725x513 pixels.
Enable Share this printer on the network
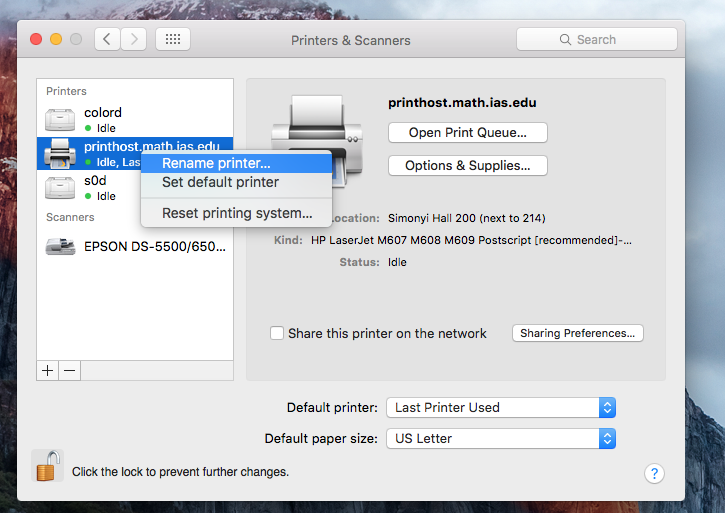[x=277, y=333]
